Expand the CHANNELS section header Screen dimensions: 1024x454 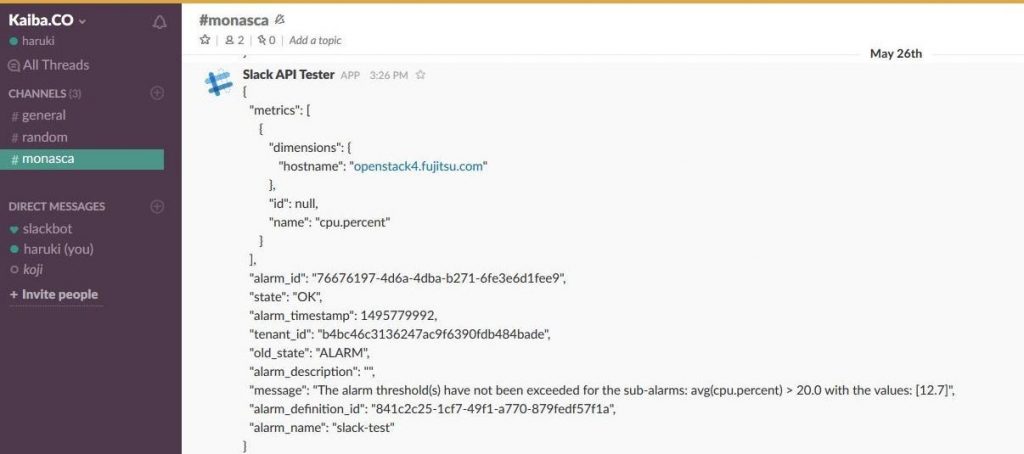[x=44, y=93]
